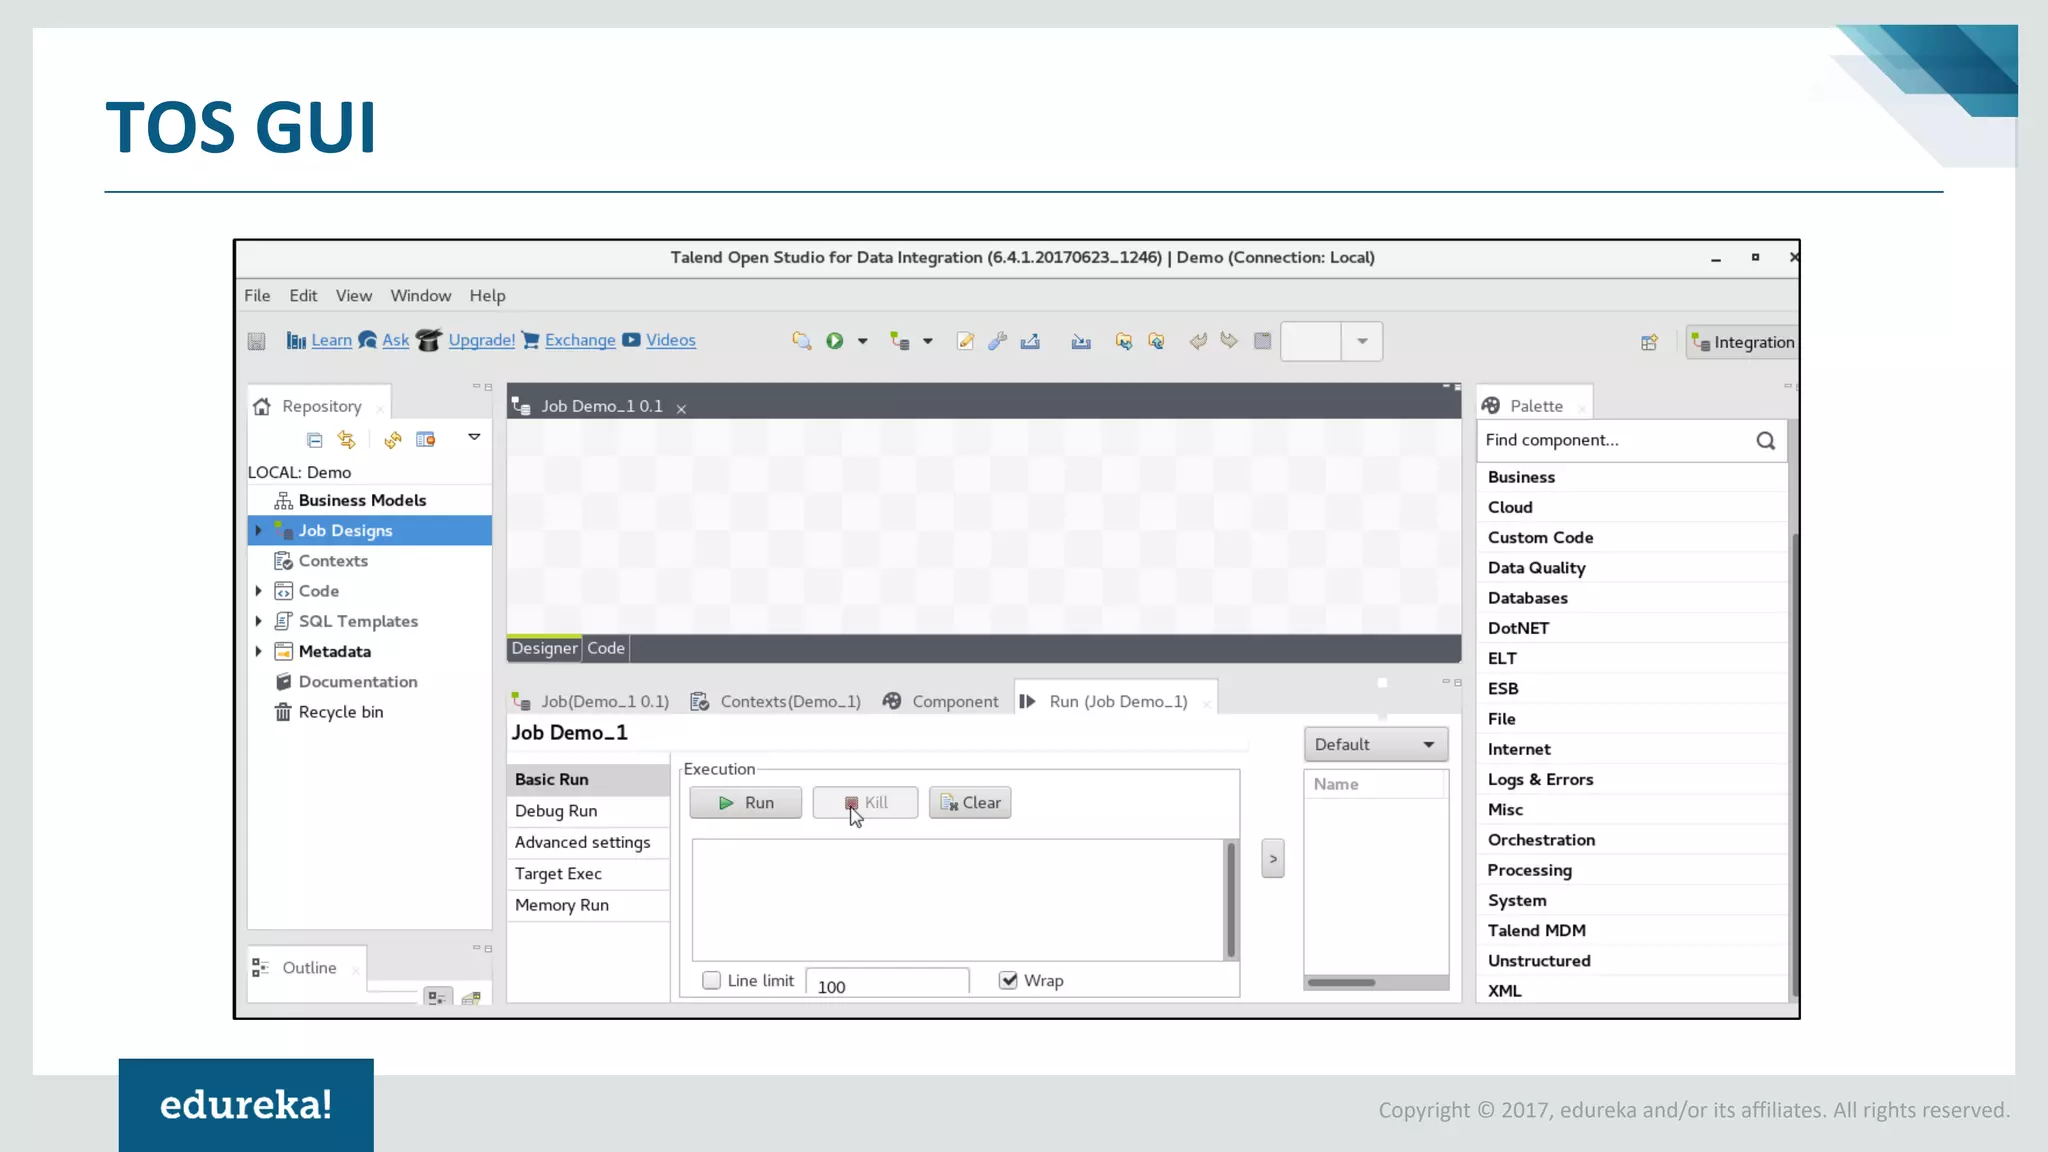Click the green Run job toolbar icon
This screenshot has height=1152, width=2048.
(x=834, y=341)
